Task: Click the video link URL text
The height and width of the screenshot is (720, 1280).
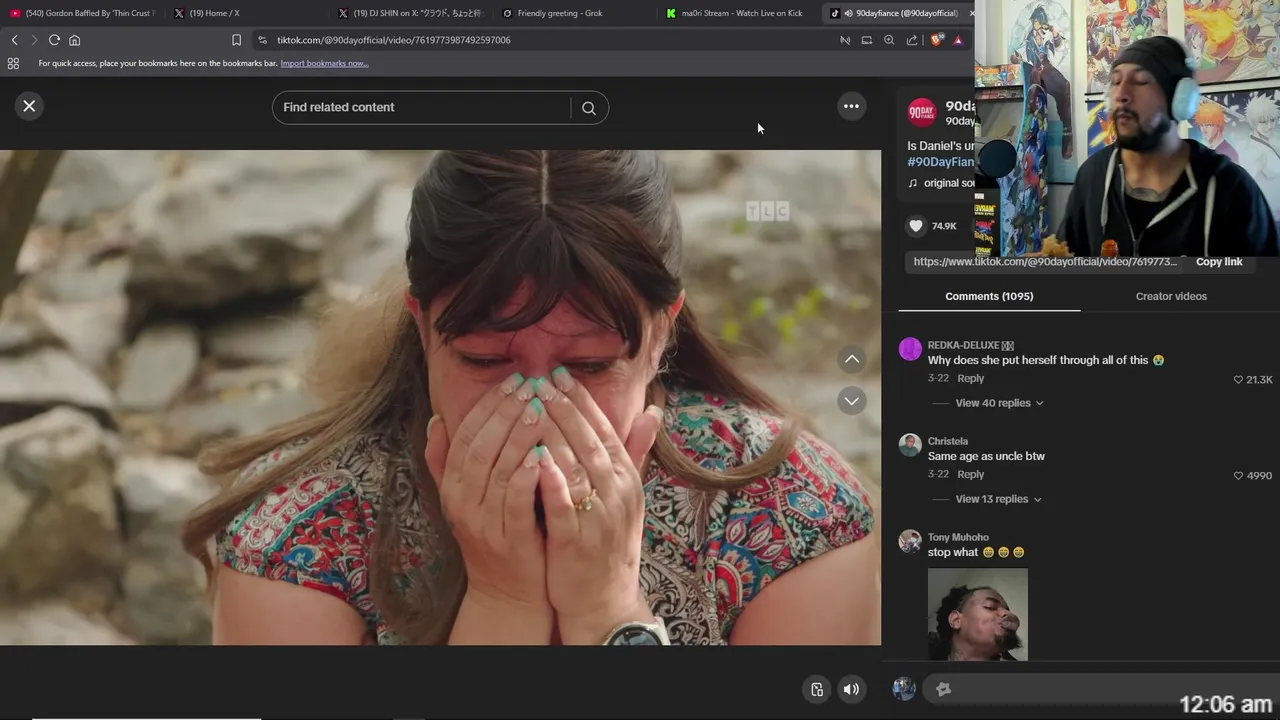Action: point(1045,262)
